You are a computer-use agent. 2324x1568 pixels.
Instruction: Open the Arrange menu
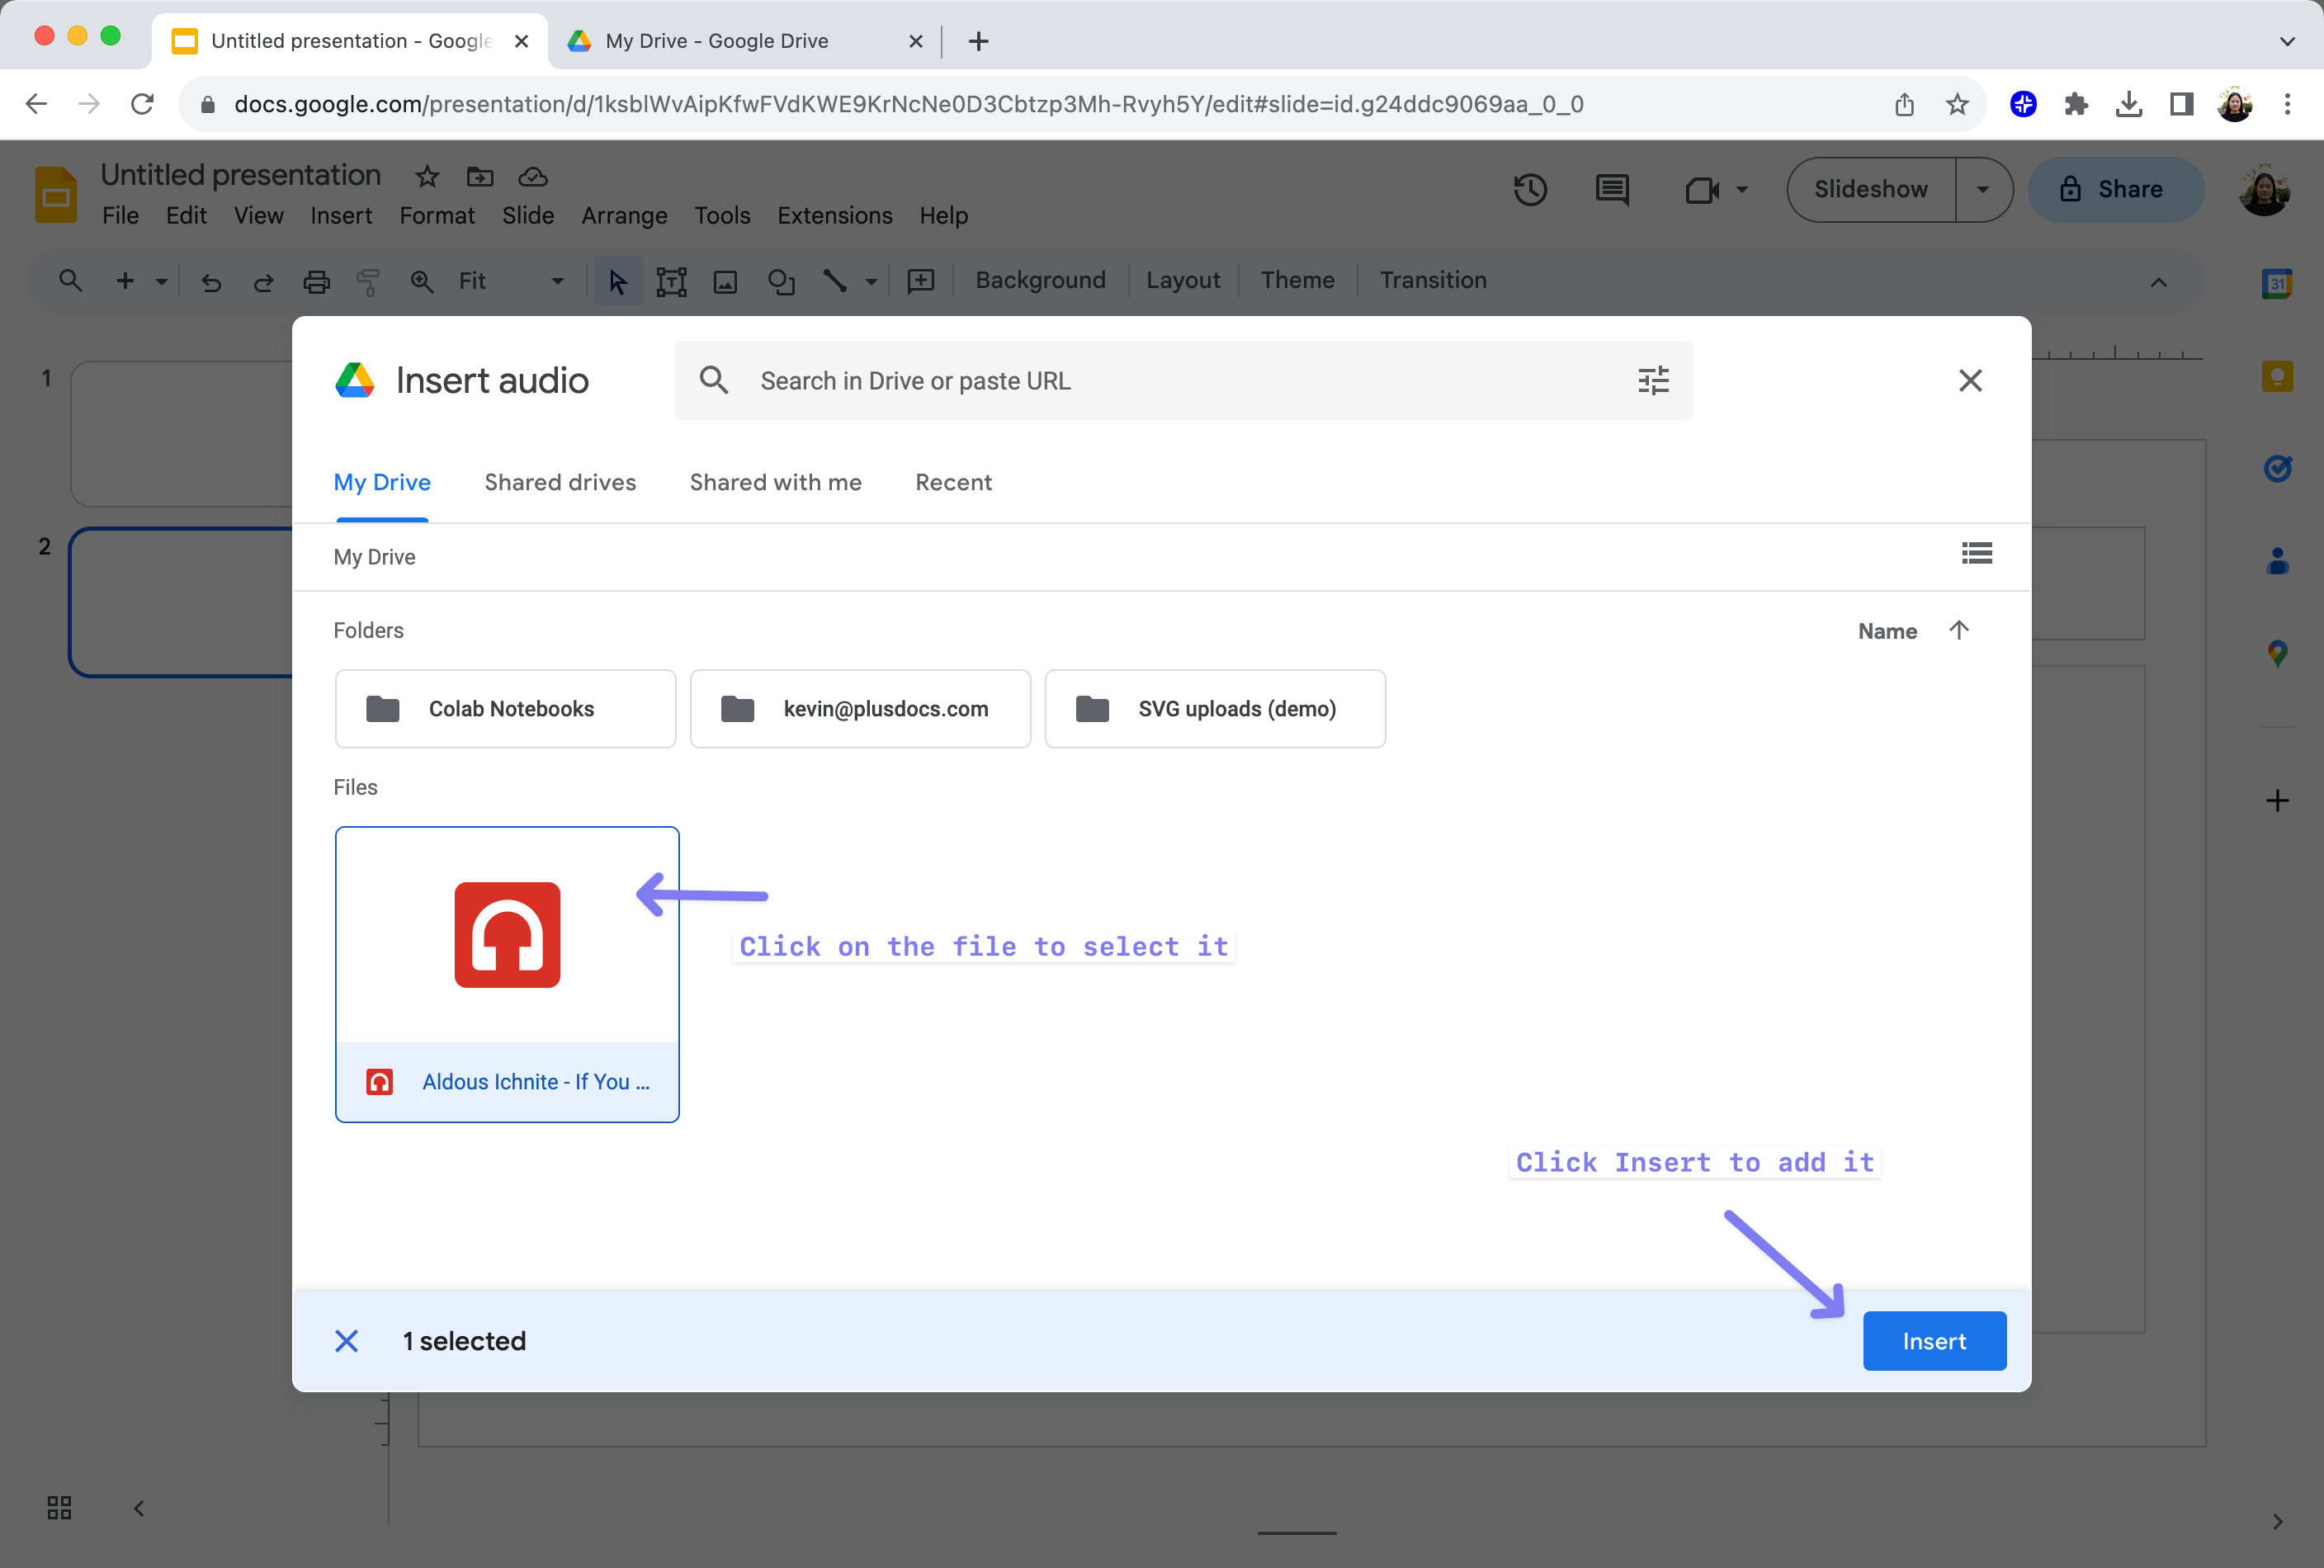click(x=624, y=216)
